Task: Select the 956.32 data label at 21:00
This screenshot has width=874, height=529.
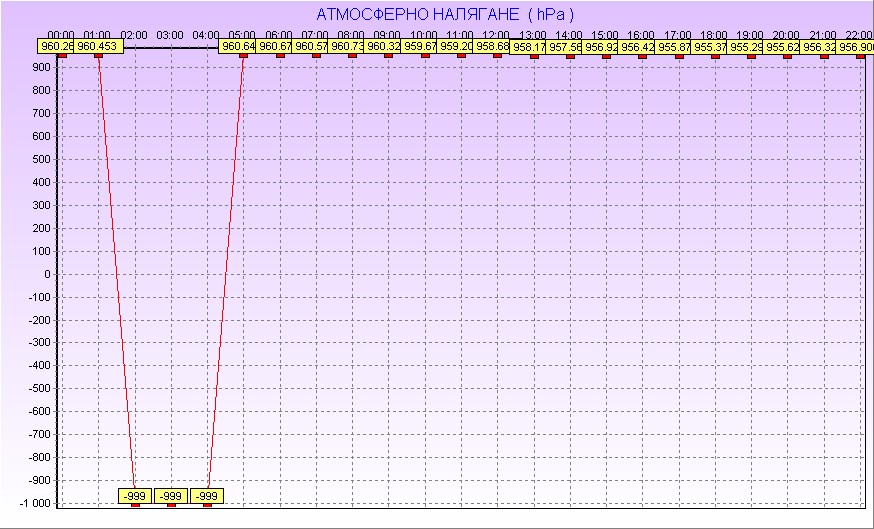Action: coord(819,47)
